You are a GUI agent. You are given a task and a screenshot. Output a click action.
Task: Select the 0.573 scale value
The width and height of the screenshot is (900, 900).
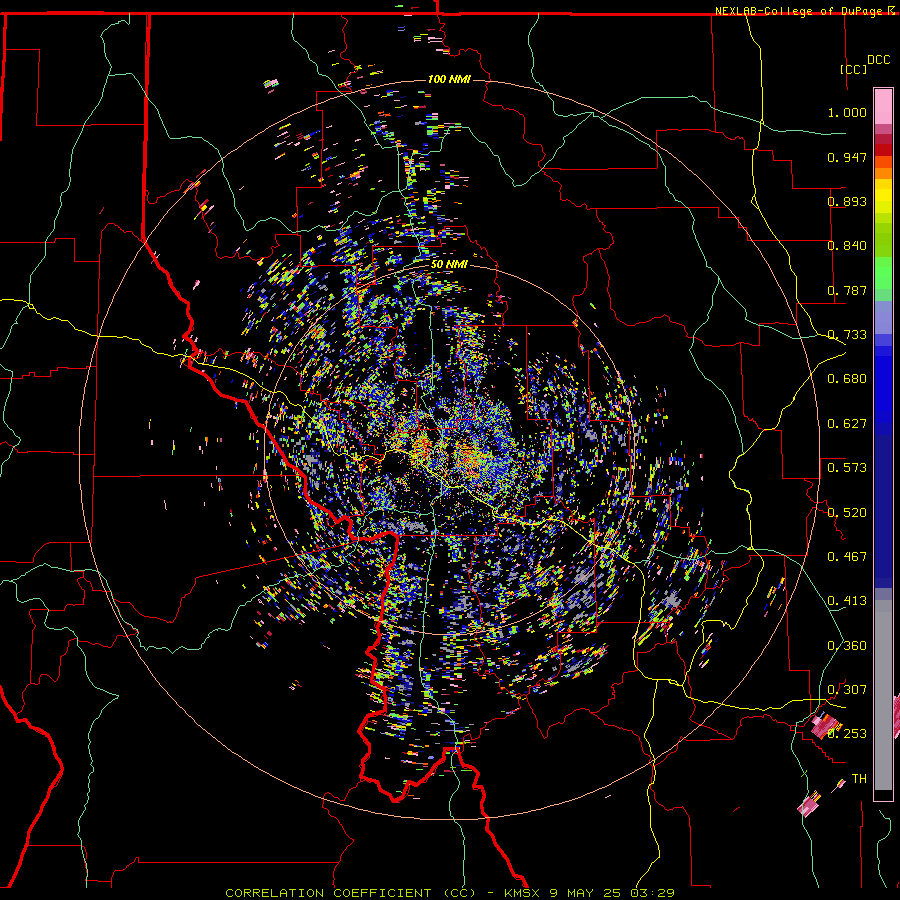(847, 468)
